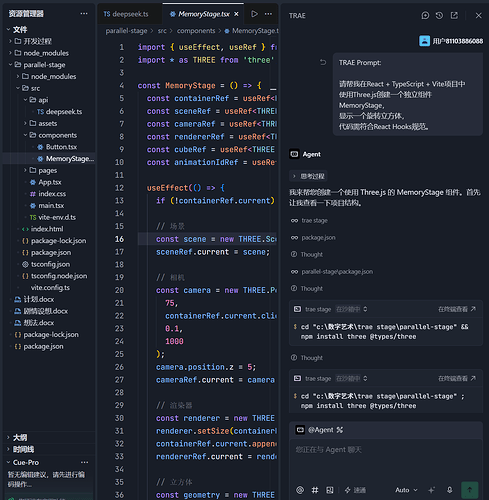Screen dimensions: 489x500
Task: Start a new chat in TRAE panel
Action: tap(425, 15)
